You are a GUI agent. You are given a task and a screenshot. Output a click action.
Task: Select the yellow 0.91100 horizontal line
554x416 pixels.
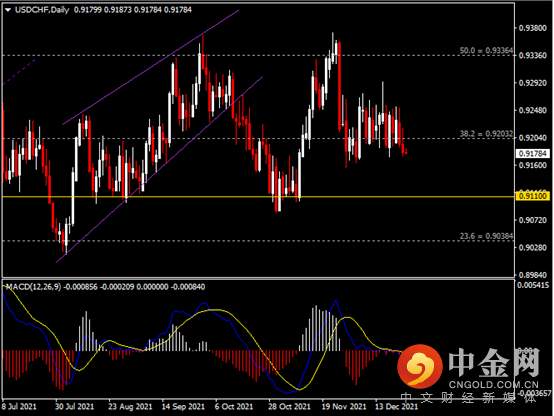pyautogui.click(x=258, y=197)
